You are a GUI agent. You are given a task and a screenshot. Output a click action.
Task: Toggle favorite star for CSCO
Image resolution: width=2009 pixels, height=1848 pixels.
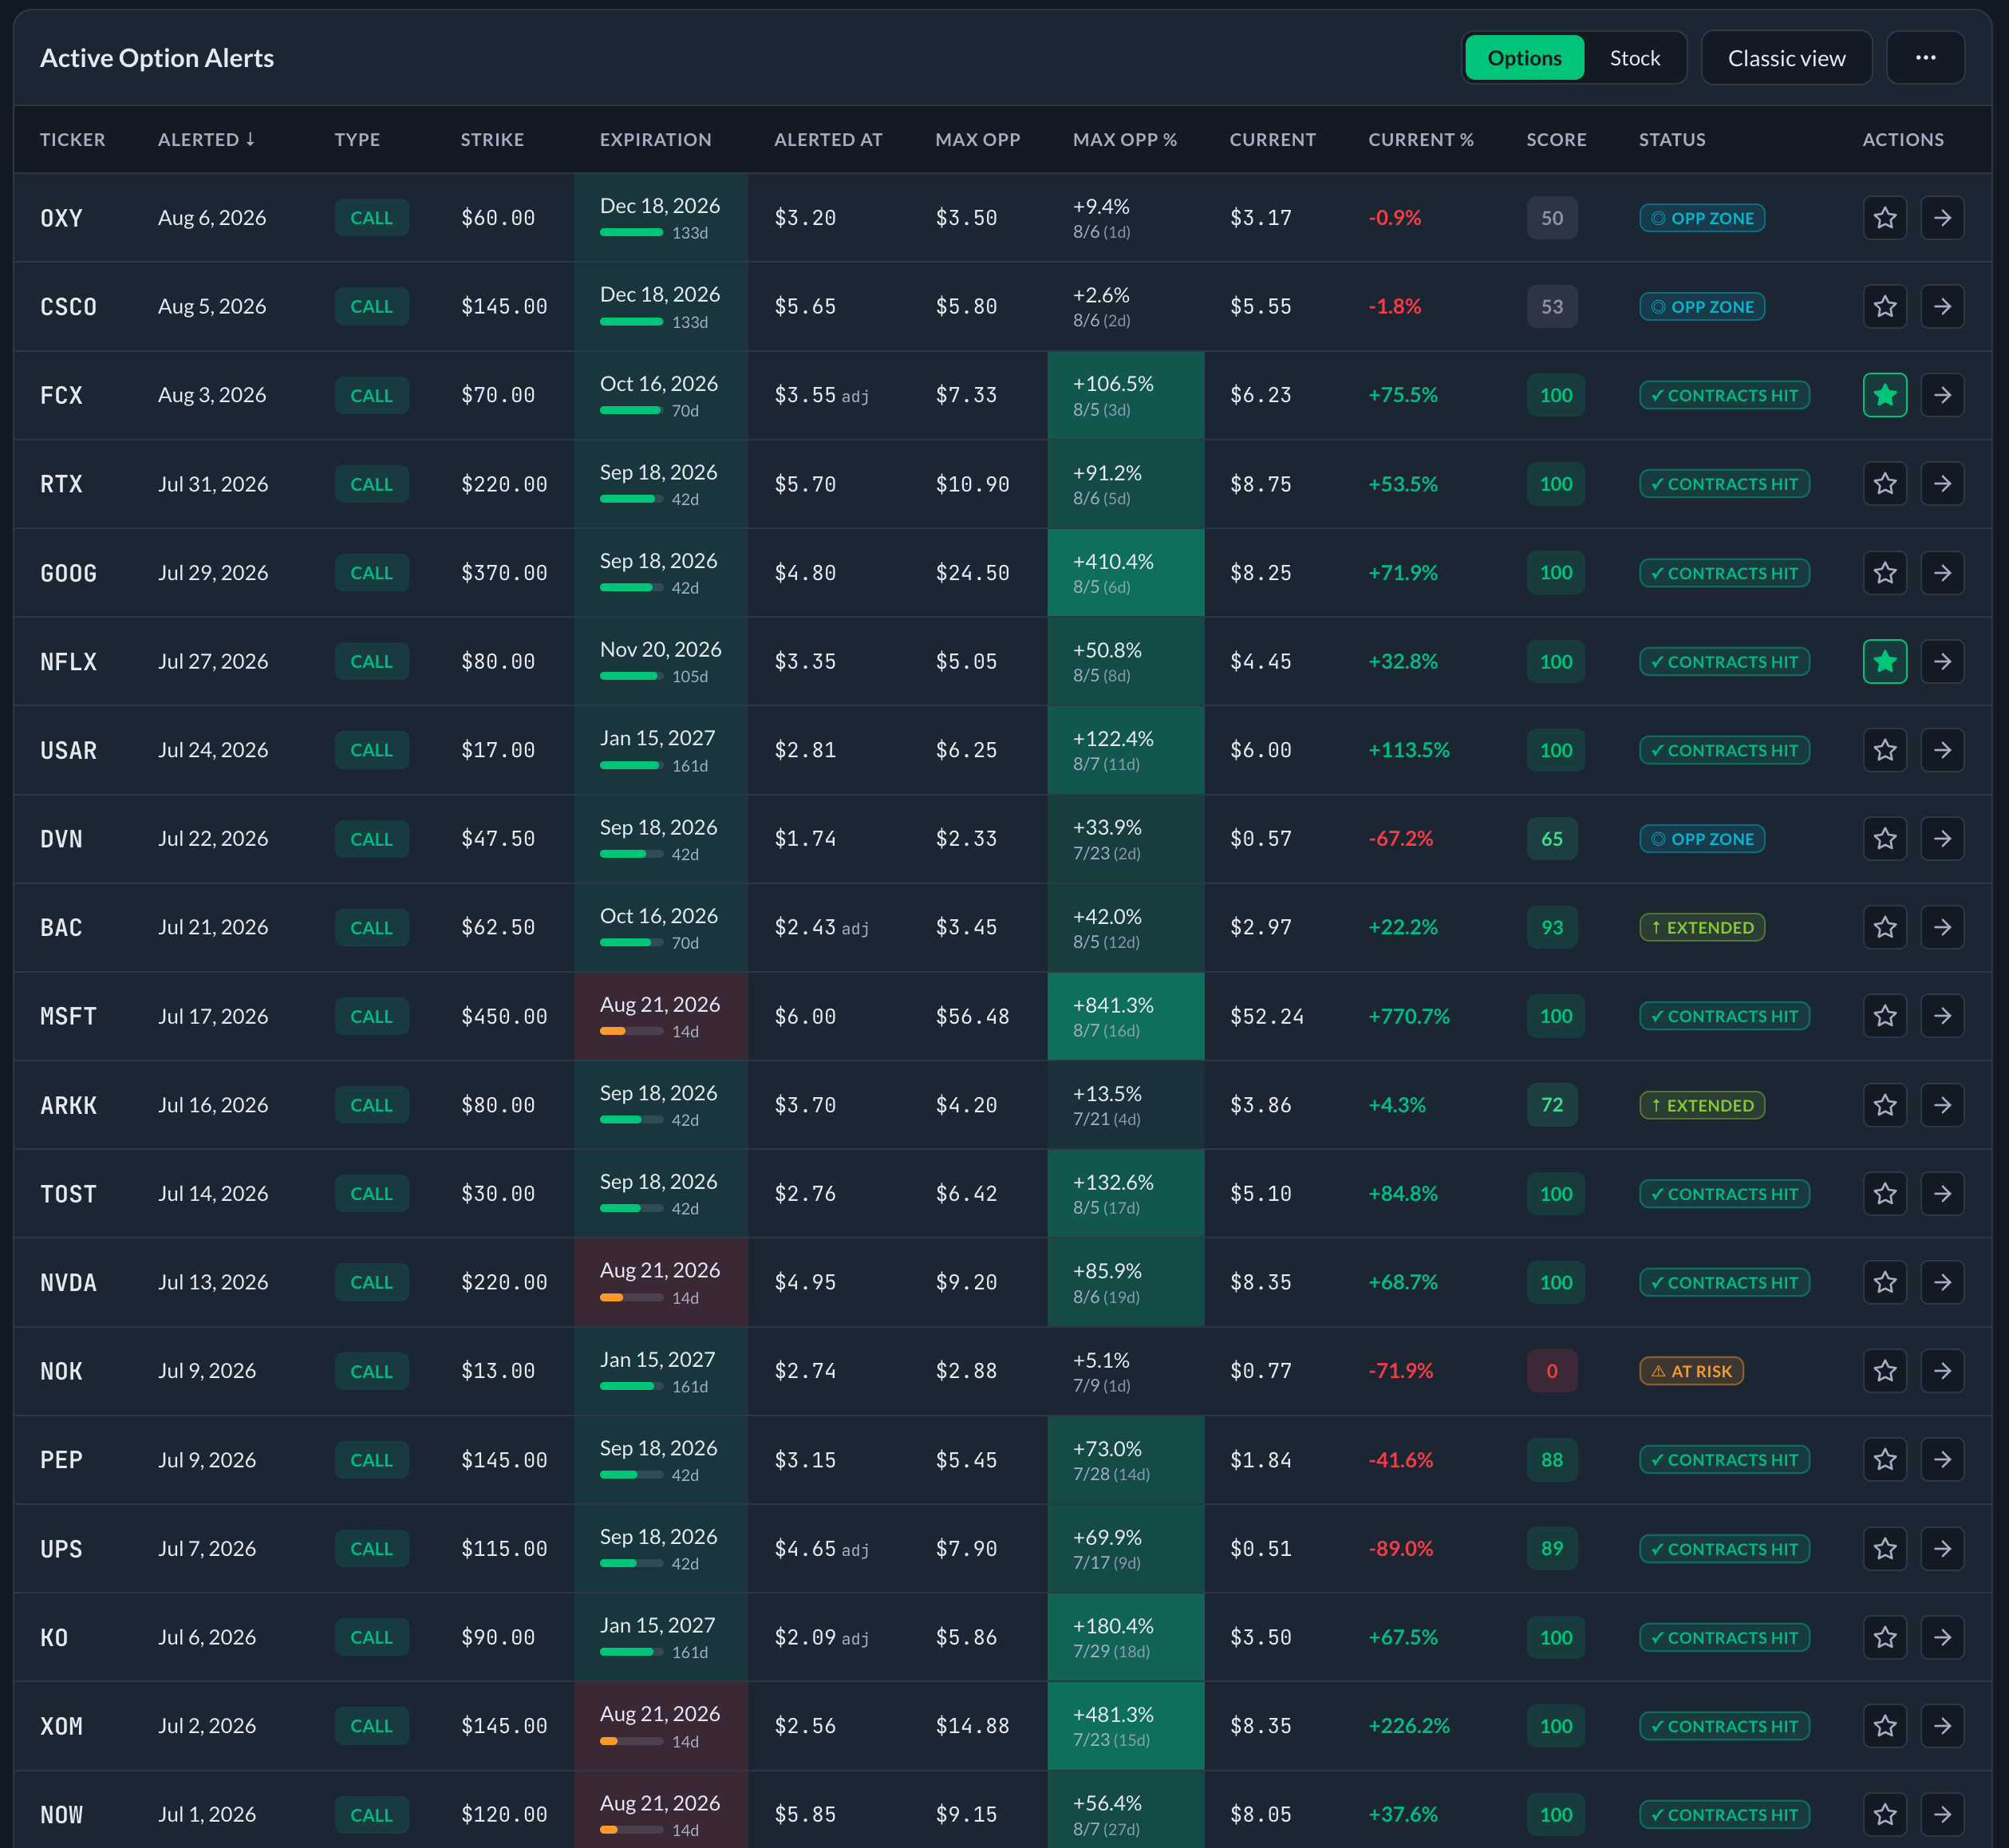1884,306
